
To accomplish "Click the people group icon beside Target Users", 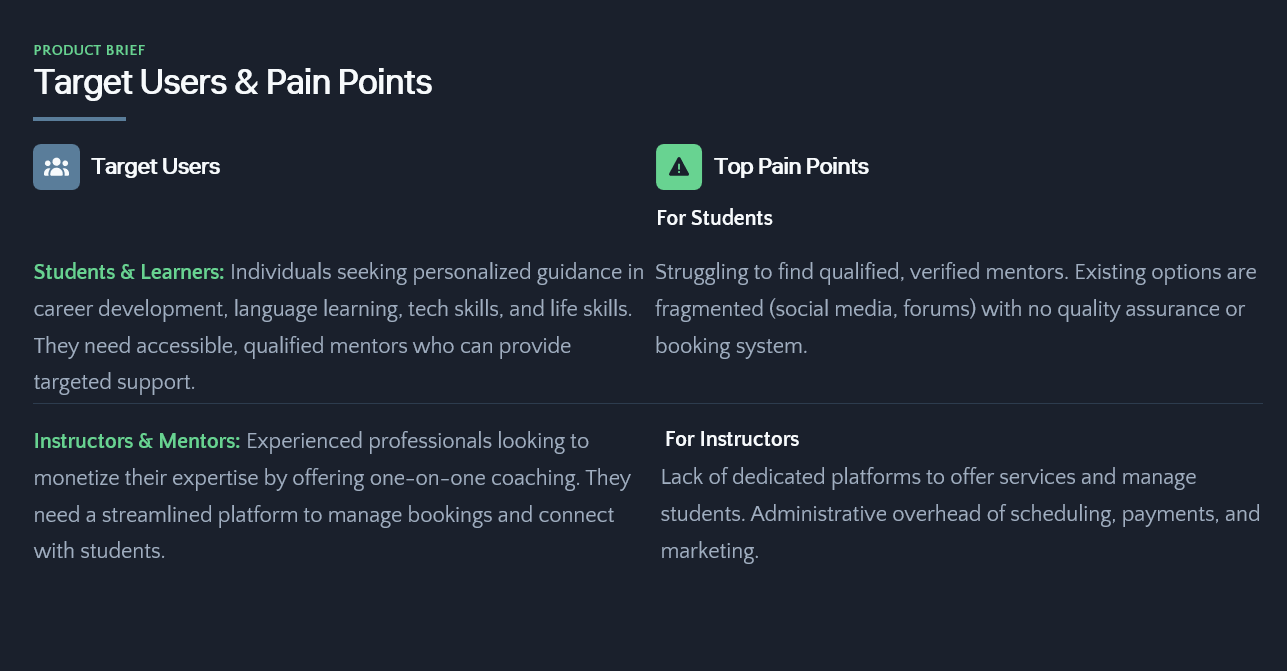I will click(56, 167).
